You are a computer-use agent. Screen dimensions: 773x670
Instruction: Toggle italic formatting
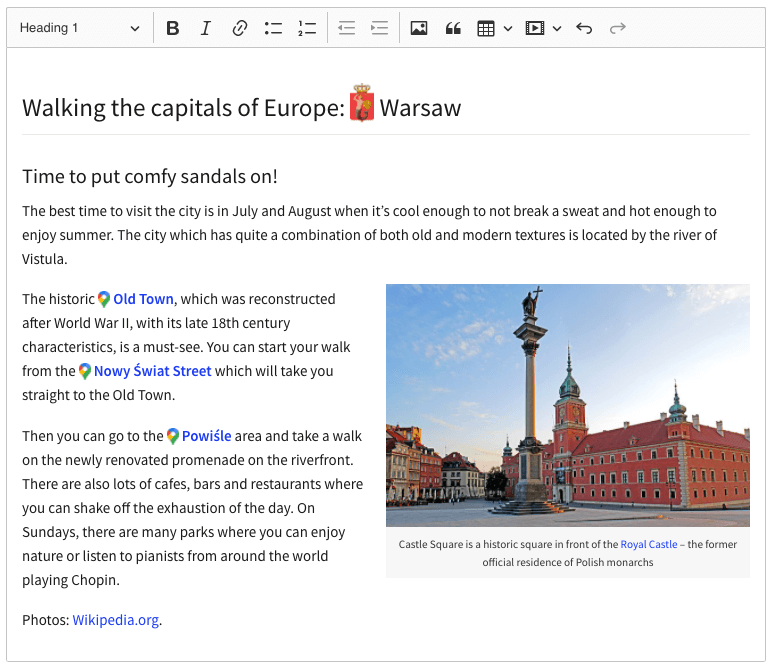coord(206,28)
